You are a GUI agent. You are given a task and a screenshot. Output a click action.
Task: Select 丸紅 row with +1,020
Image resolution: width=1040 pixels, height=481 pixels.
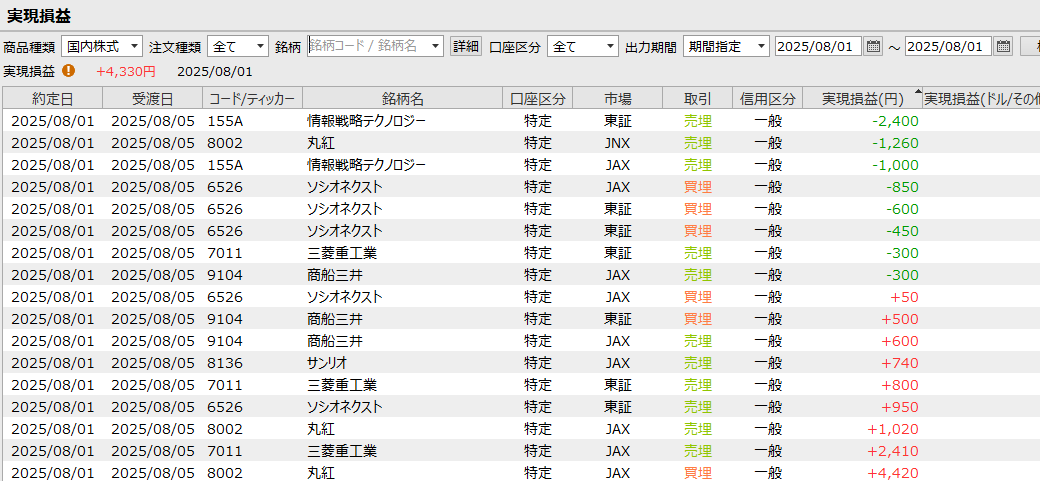coord(520,429)
